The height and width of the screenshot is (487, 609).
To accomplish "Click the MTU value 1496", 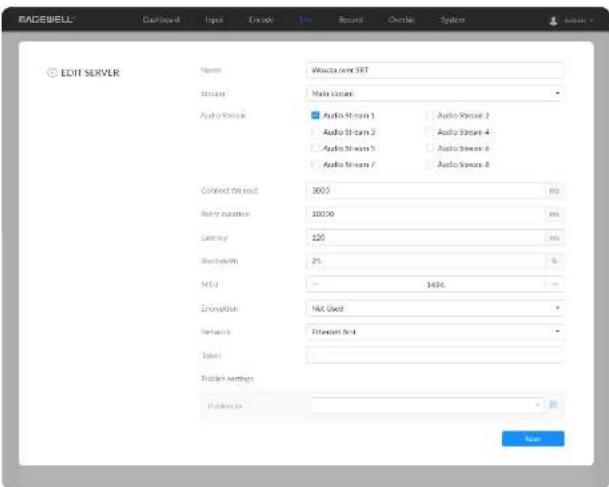I will [435, 285].
